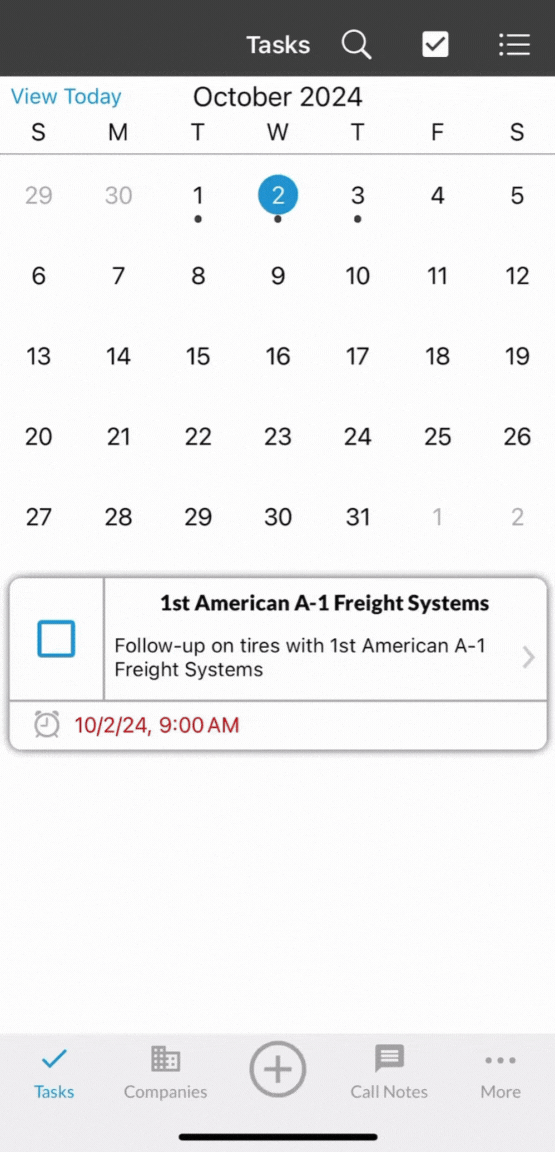Screen dimensions: 555x1152
Task: Tap the alarm clock reminder icon
Action: [x=47, y=725]
